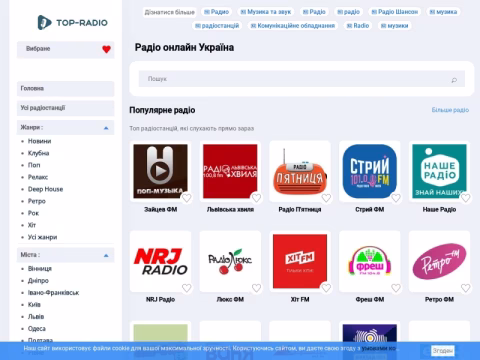Viewport: 480px width, 360px height.
Task: Favorite Хіт FM with its heart
Action: (x=326, y=288)
